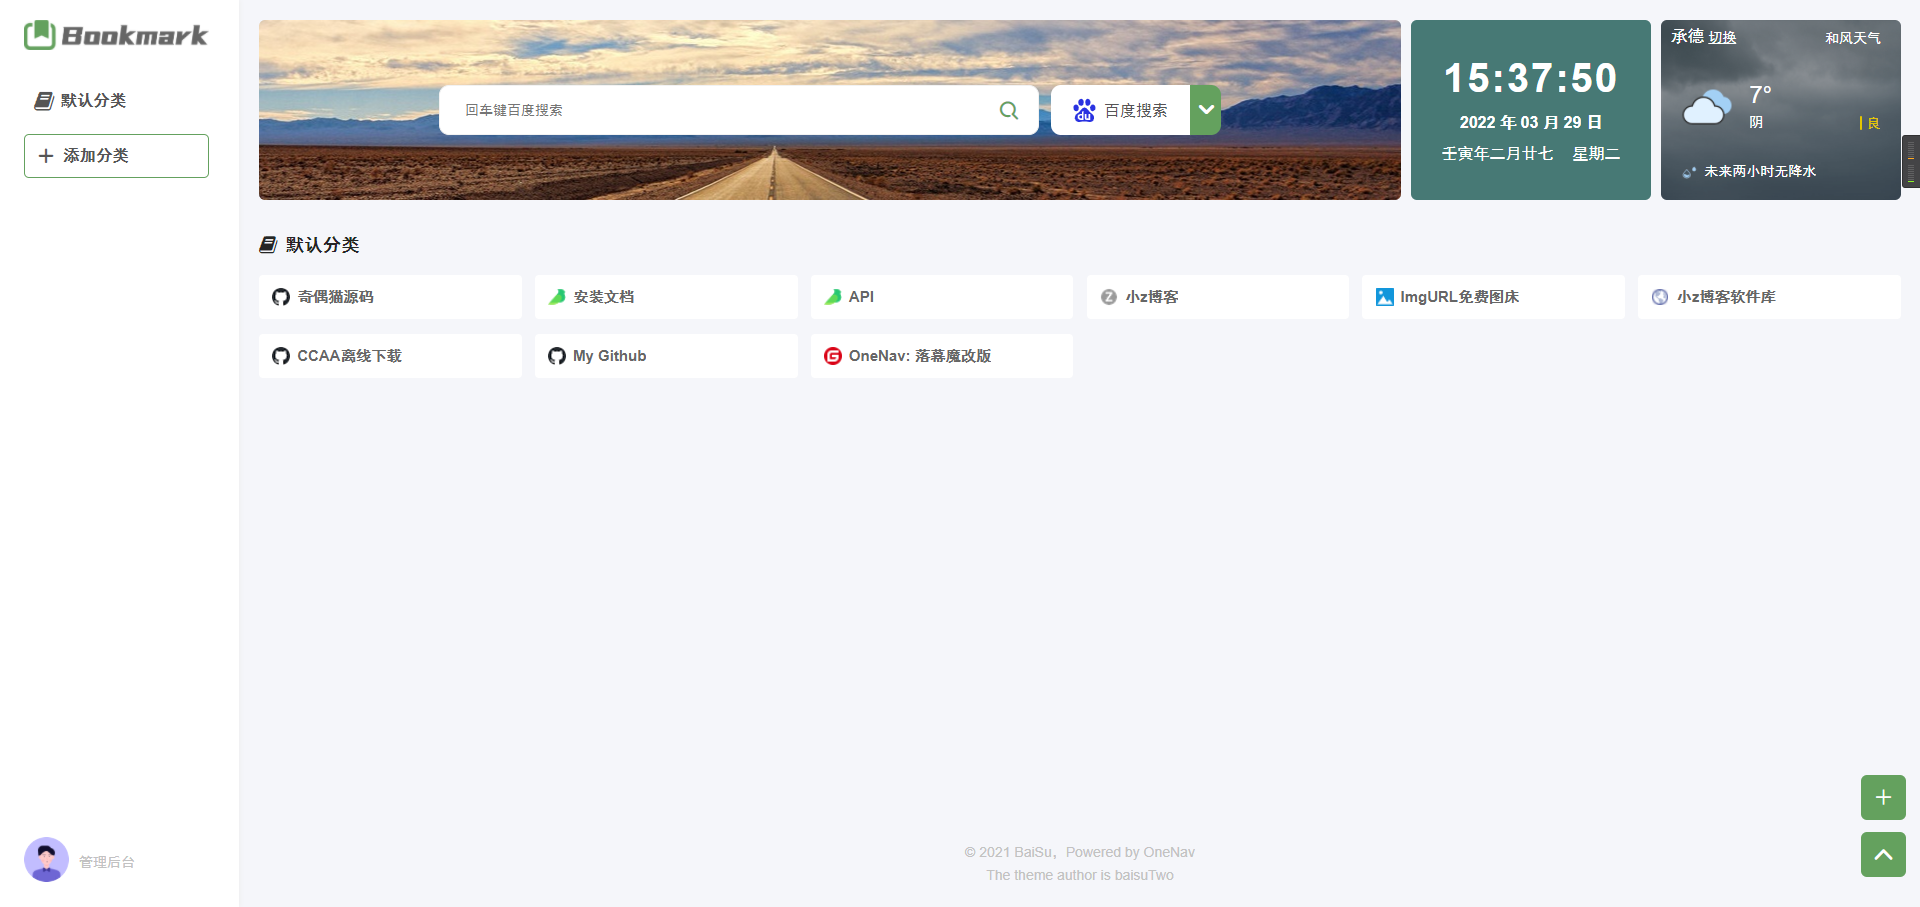Click the Bookmark logo
The height and width of the screenshot is (907, 1920).
116,36
